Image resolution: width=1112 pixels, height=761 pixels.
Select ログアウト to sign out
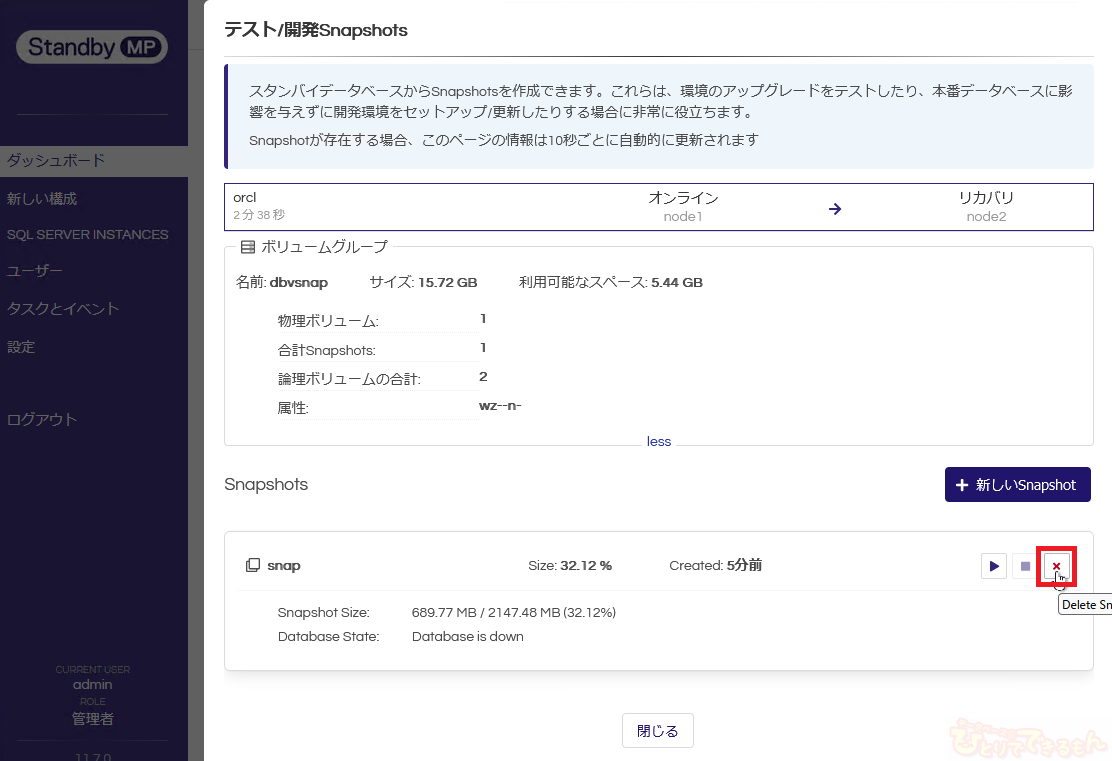tap(42, 420)
